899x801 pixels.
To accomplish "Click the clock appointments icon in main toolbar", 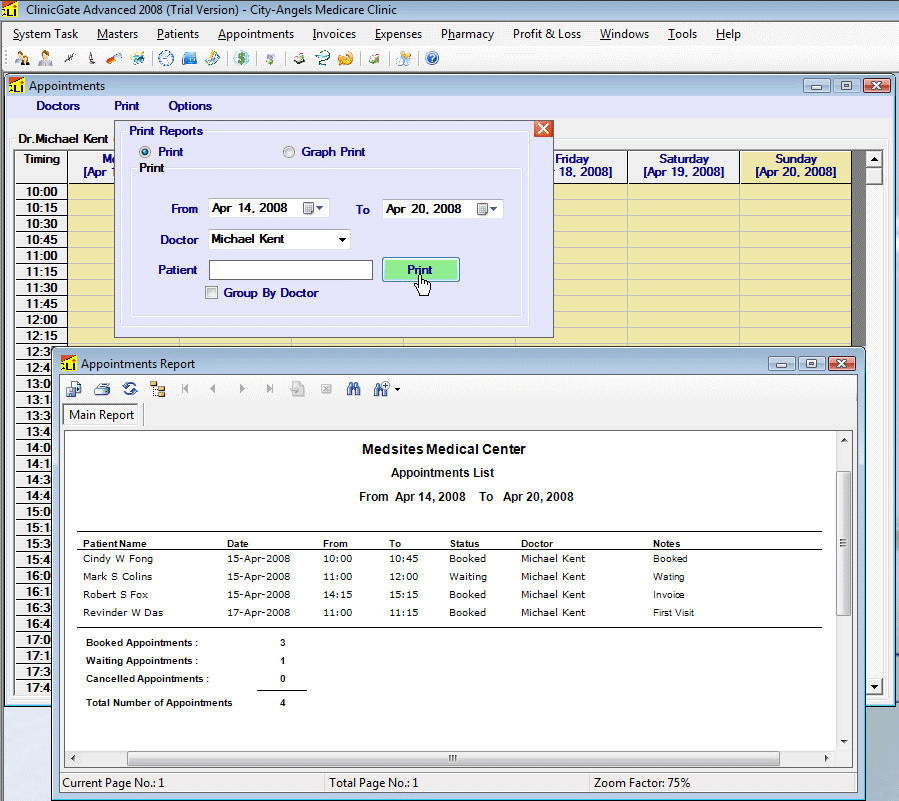I will point(166,58).
